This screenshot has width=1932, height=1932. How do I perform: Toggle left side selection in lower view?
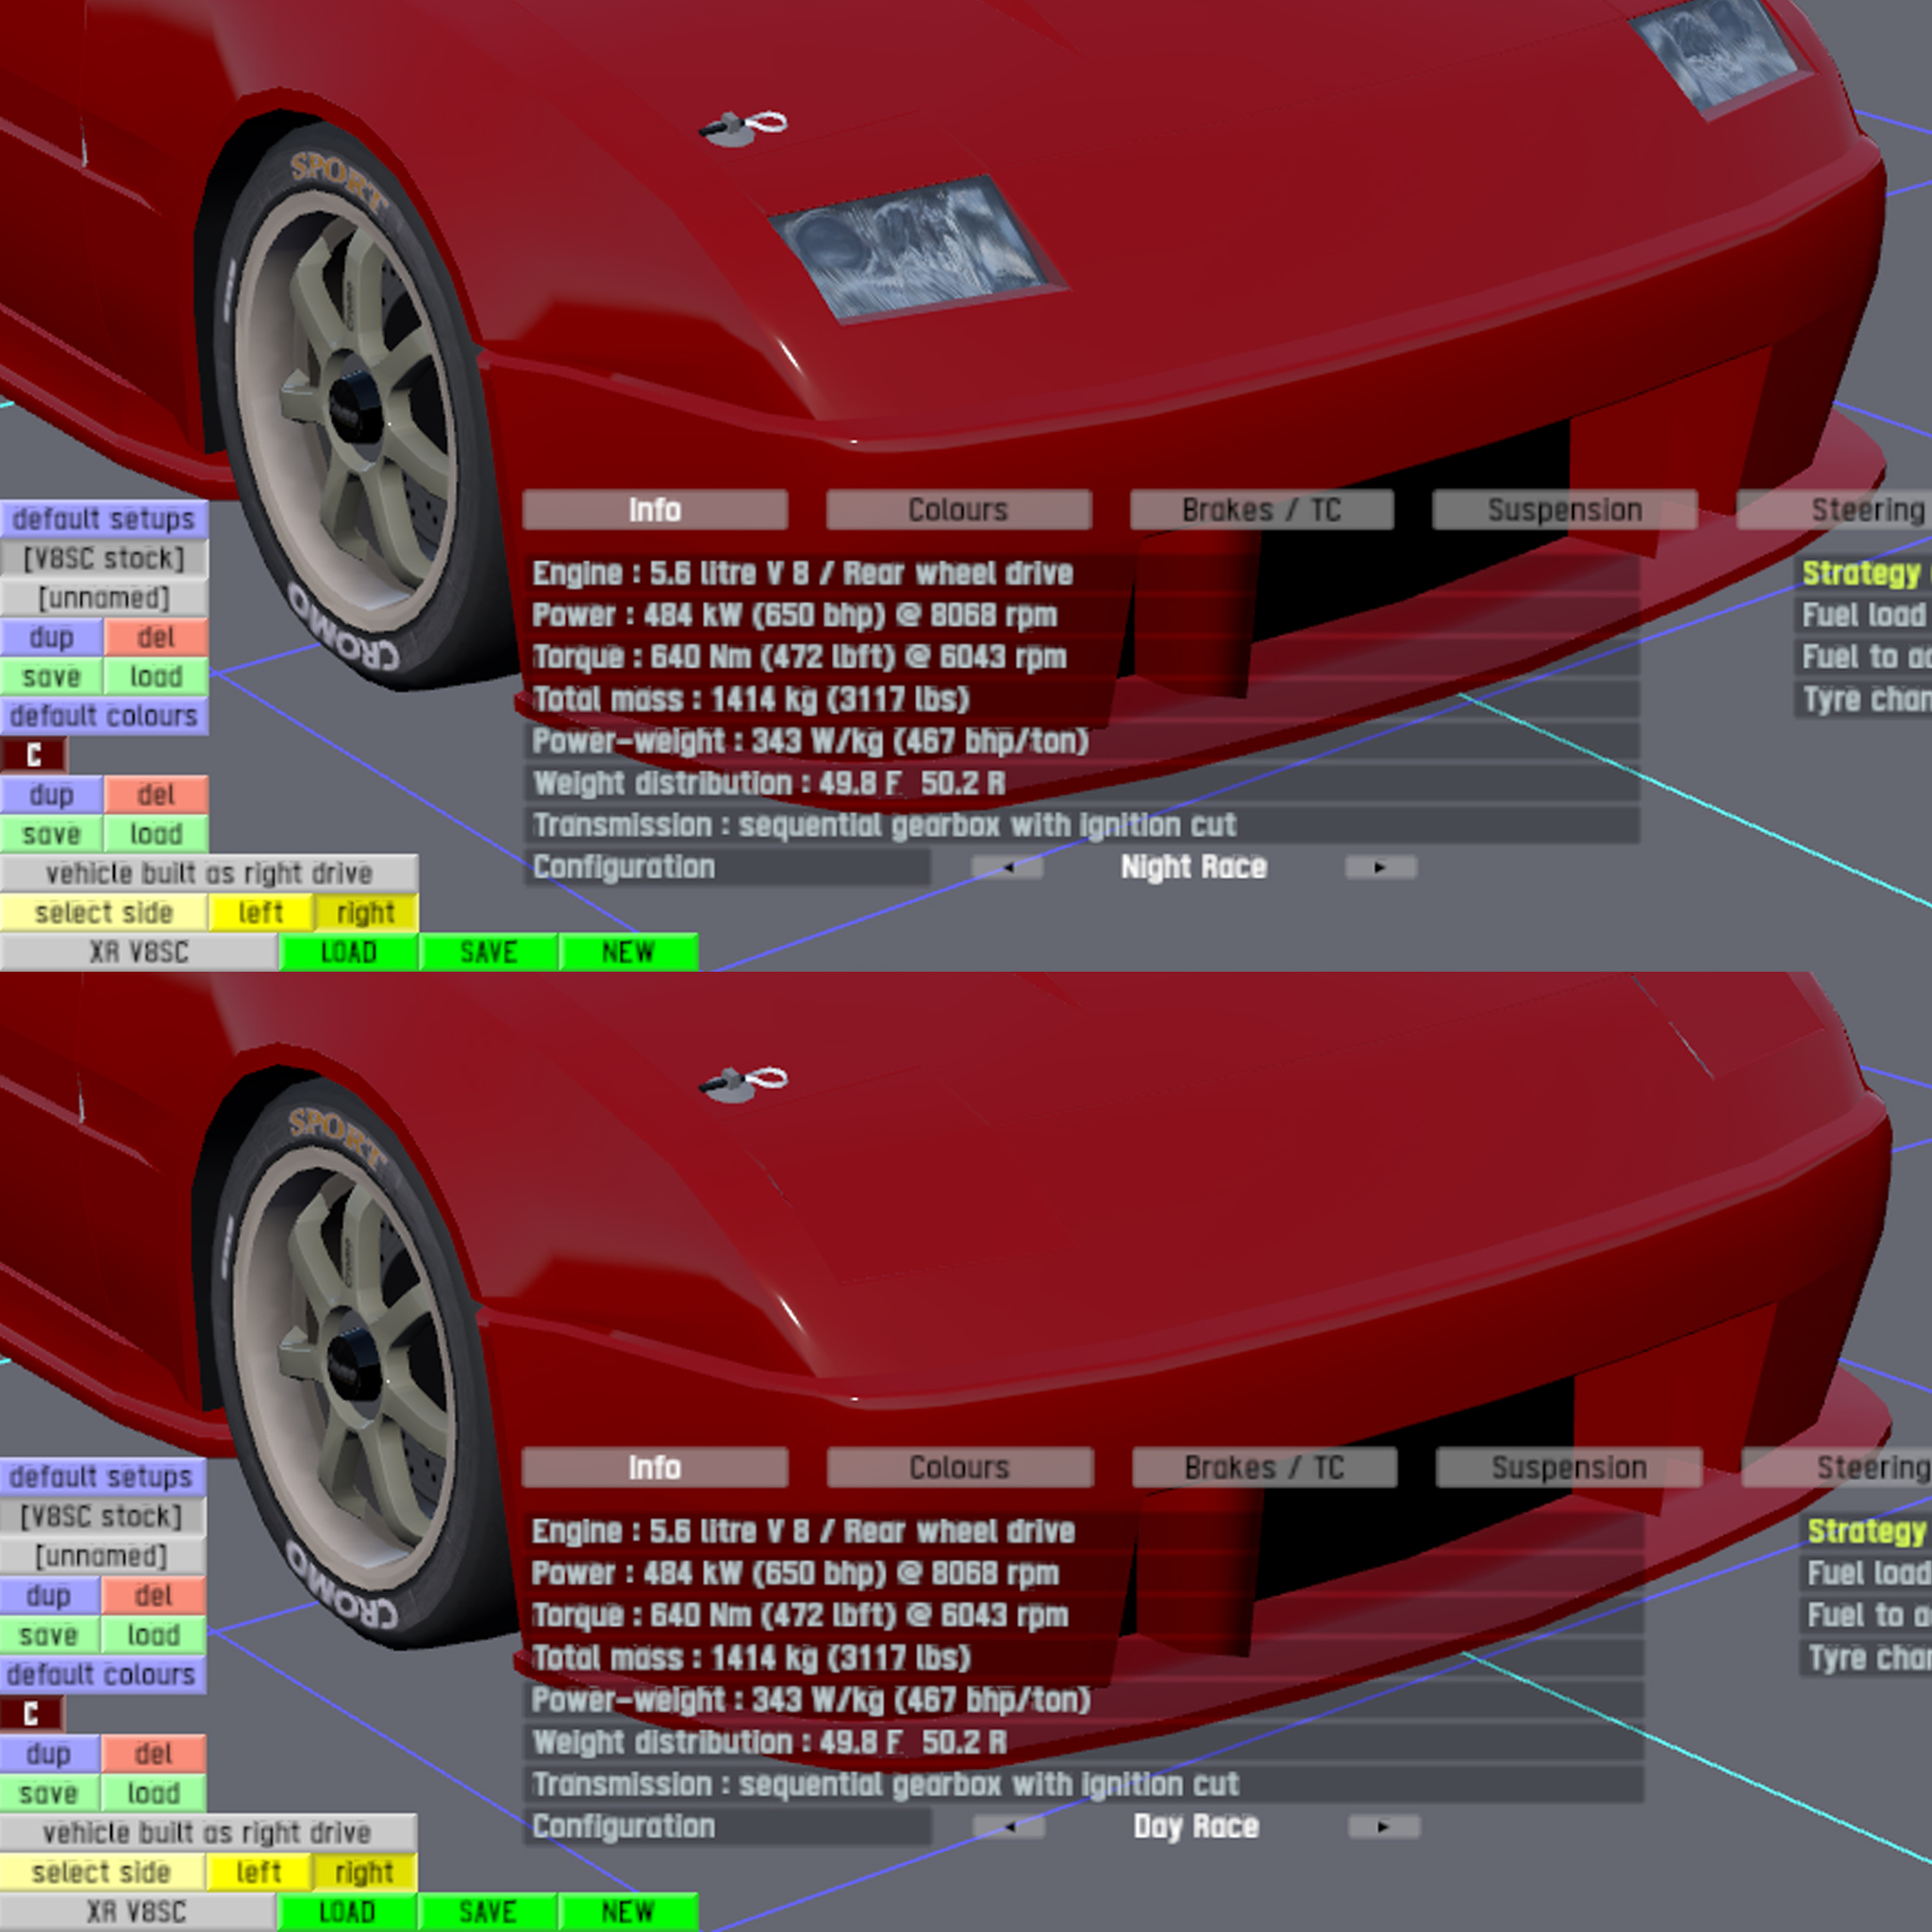pyautogui.click(x=258, y=1872)
